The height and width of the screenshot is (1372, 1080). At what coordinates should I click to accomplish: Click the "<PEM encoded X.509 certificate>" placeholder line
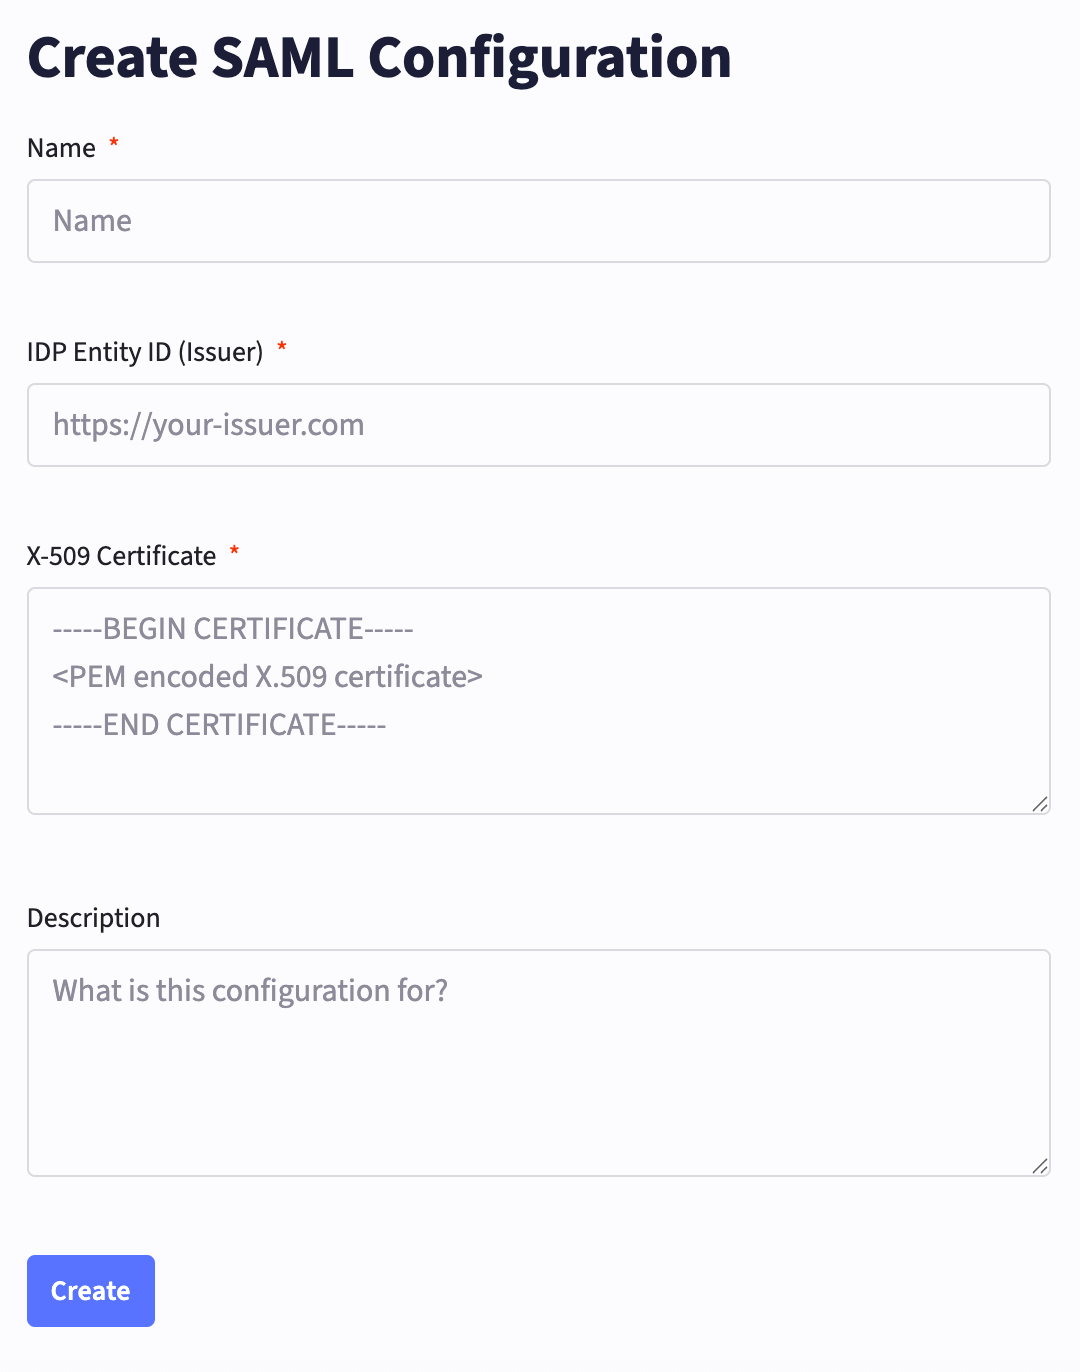click(267, 677)
